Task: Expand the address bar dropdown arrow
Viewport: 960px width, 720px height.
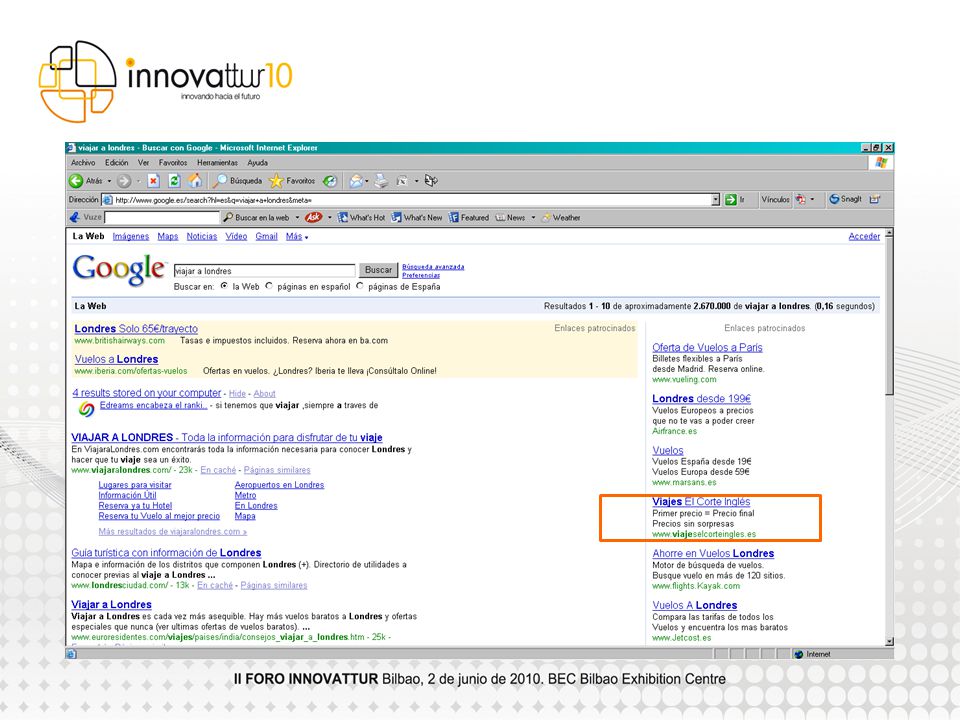Action: coord(715,200)
